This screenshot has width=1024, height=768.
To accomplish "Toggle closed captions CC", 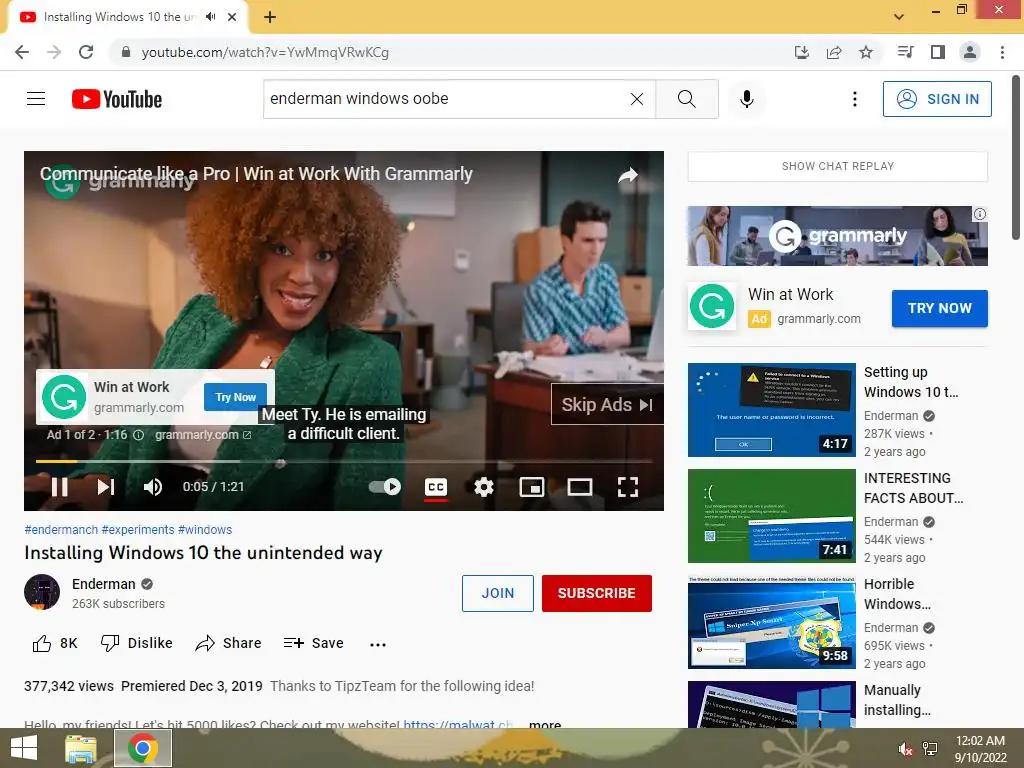I will pyautogui.click(x=436, y=487).
